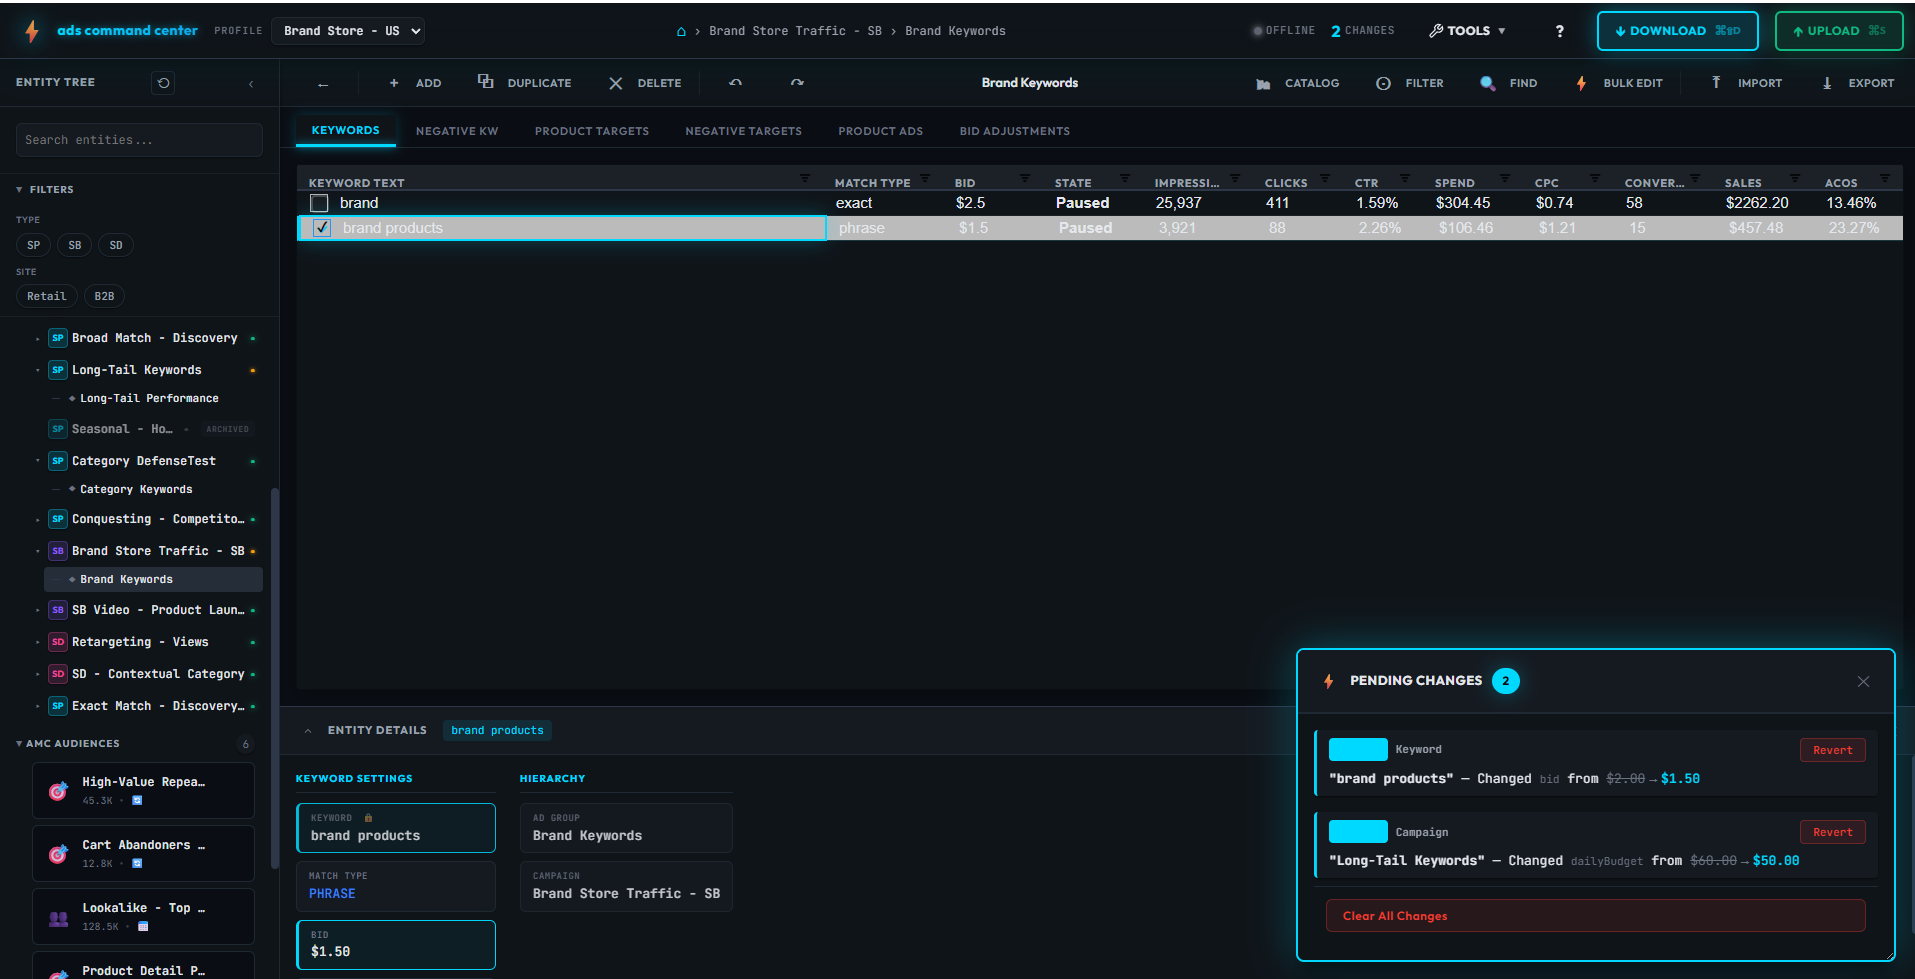Open the Brand Store - US profile dropdown
The height and width of the screenshot is (979, 1915).
(x=347, y=30)
